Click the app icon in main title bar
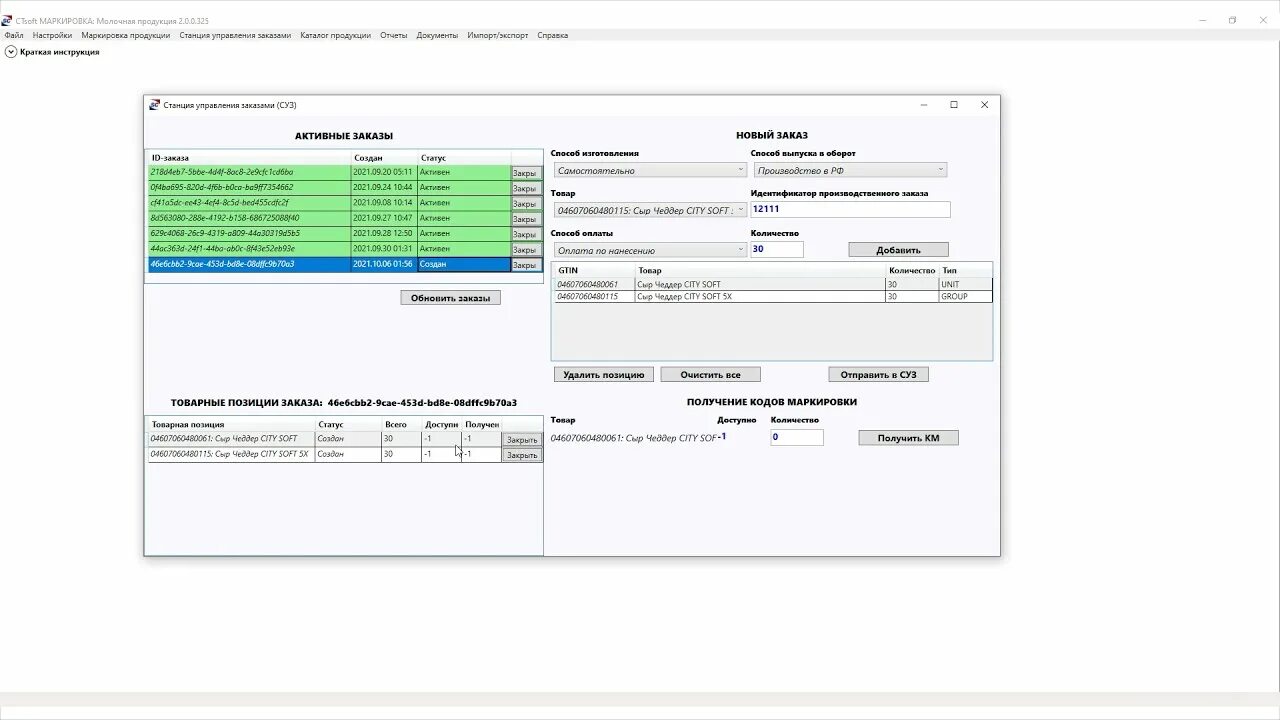 coord(8,20)
